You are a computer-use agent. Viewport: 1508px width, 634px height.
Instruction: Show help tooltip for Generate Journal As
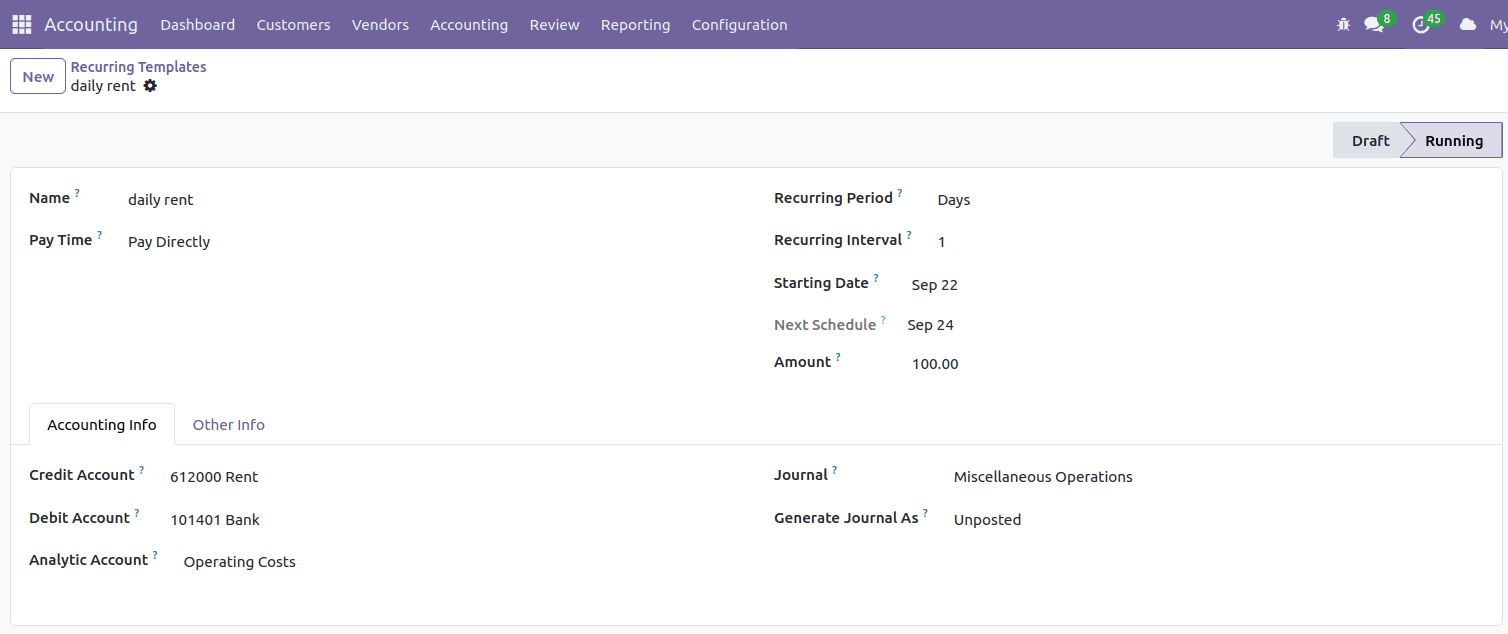pyautogui.click(x=925, y=513)
